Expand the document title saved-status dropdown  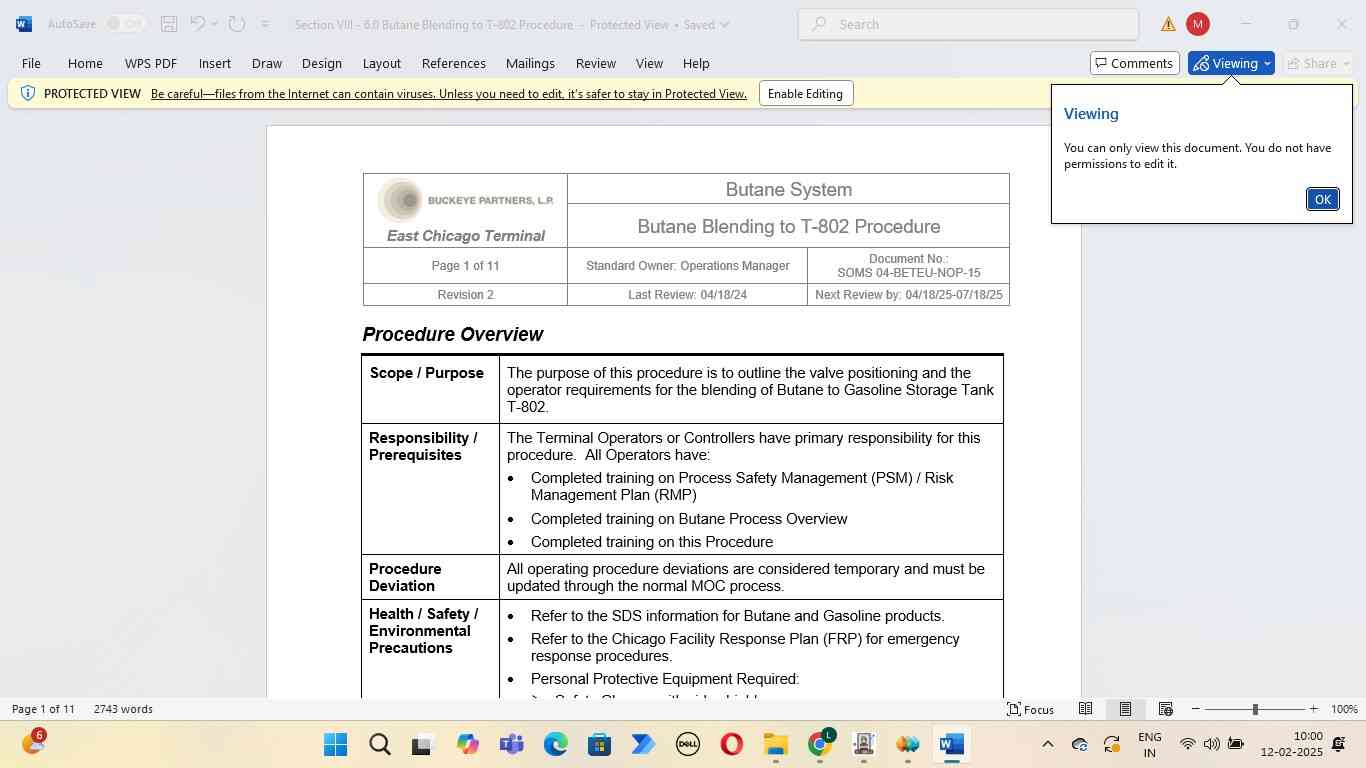coord(724,24)
